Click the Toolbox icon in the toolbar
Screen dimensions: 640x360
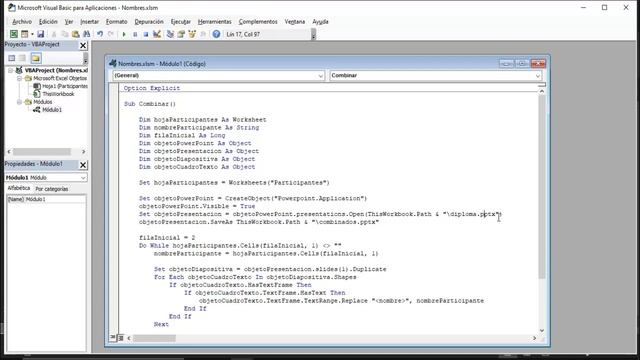click(x=203, y=34)
